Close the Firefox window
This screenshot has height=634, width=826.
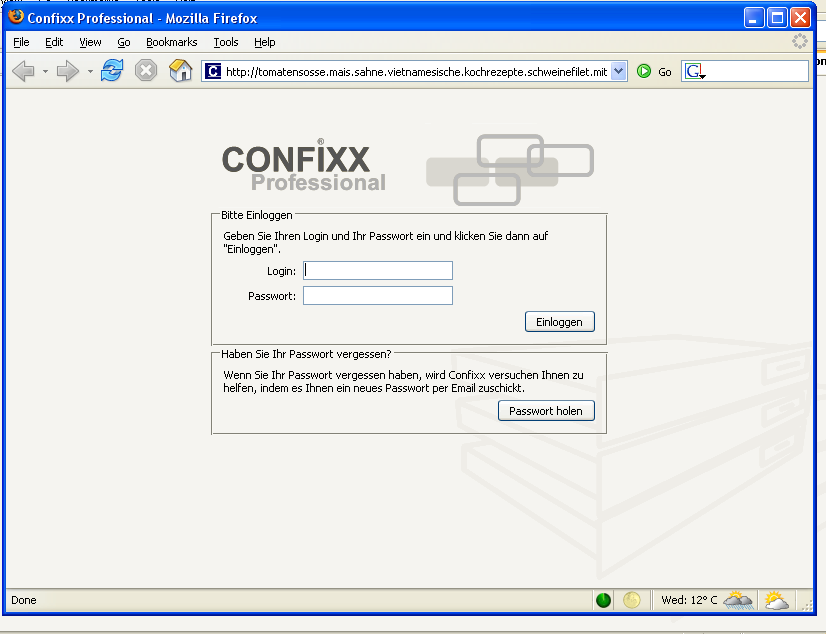[800, 18]
